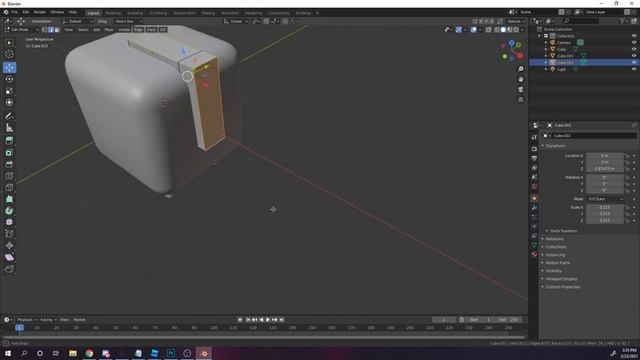640x360 pixels.
Task: Switch to wireframe viewport shading
Action: 497,30
